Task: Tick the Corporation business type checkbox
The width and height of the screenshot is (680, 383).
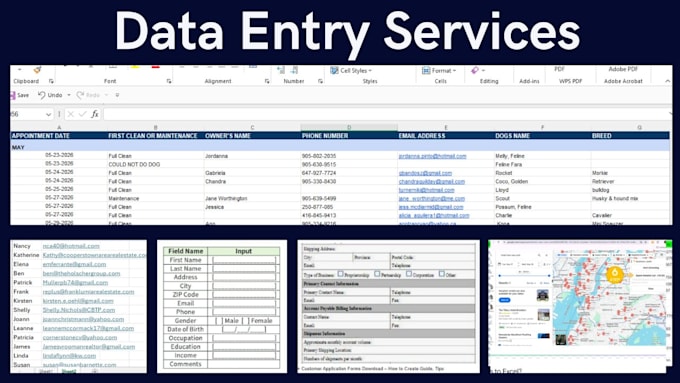Action: tap(409, 274)
